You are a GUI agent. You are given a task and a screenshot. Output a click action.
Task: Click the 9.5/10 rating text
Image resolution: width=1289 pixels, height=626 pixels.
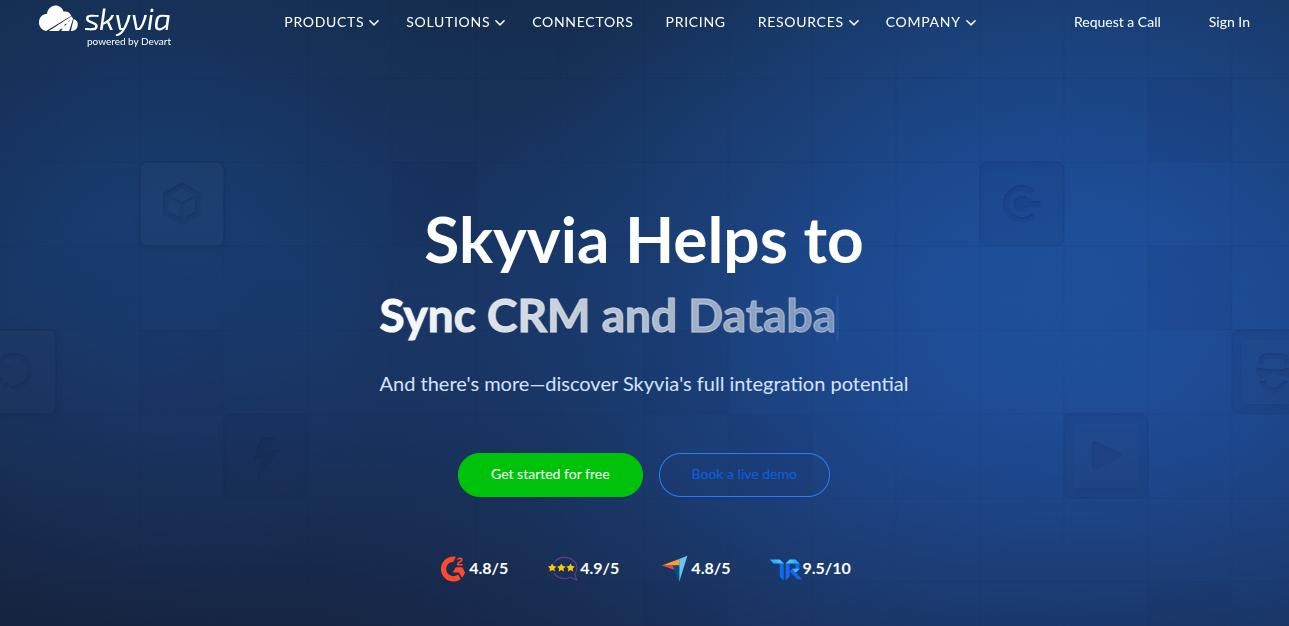click(x=827, y=569)
